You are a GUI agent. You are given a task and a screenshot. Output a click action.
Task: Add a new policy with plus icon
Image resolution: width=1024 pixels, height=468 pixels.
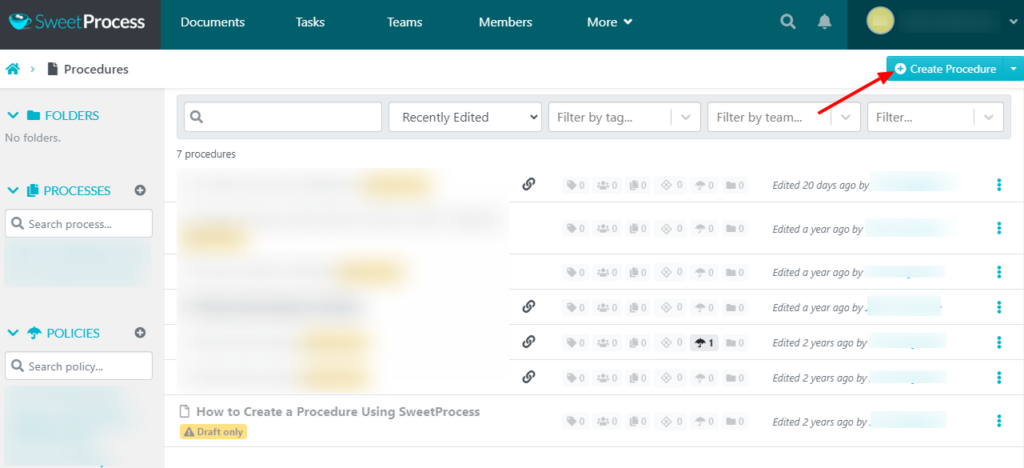tap(140, 333)
